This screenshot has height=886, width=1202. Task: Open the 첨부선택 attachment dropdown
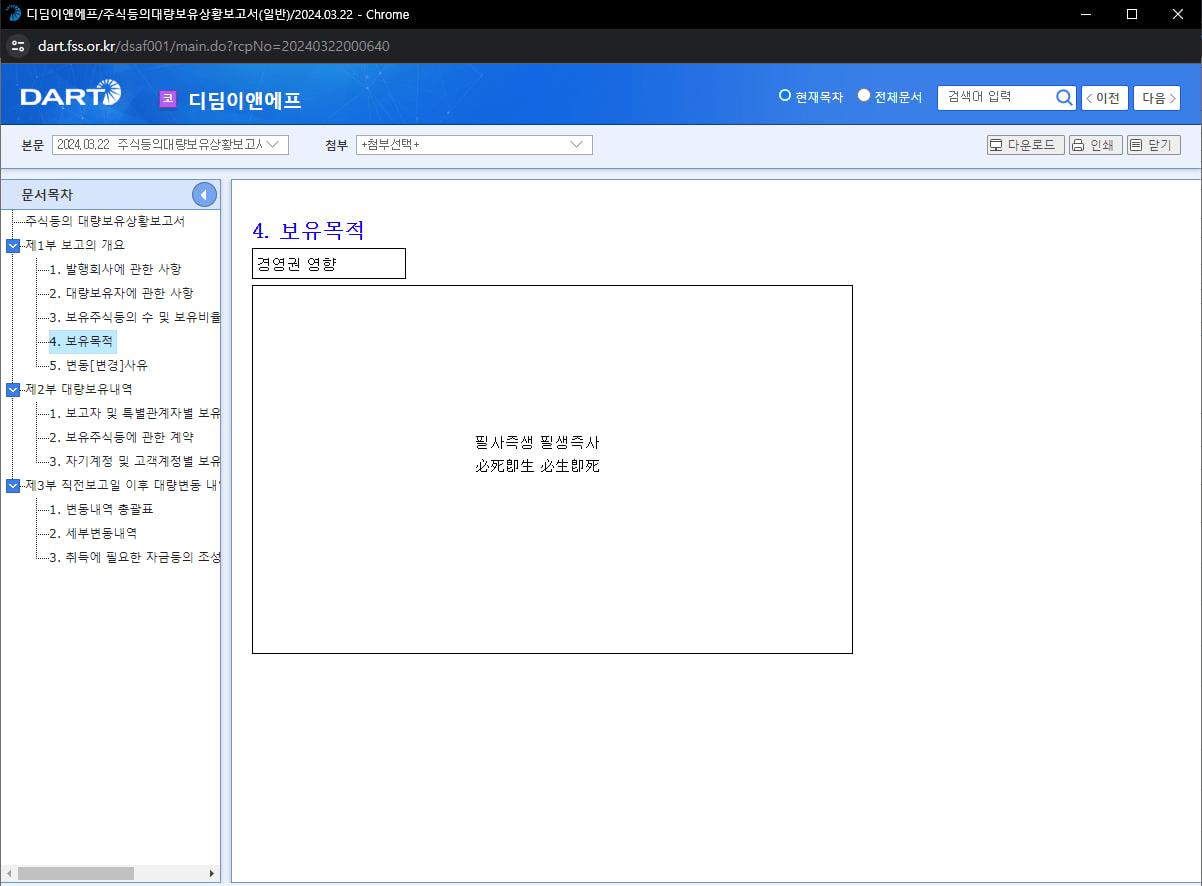click(474, 145)
